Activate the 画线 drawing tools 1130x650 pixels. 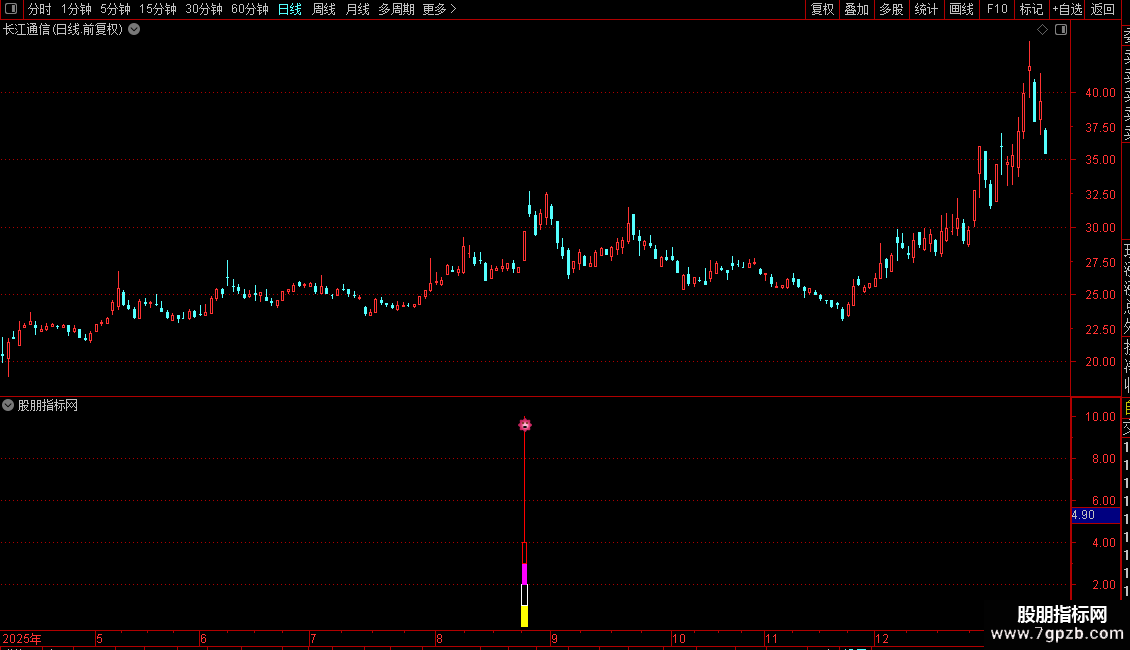pos(961,9)
